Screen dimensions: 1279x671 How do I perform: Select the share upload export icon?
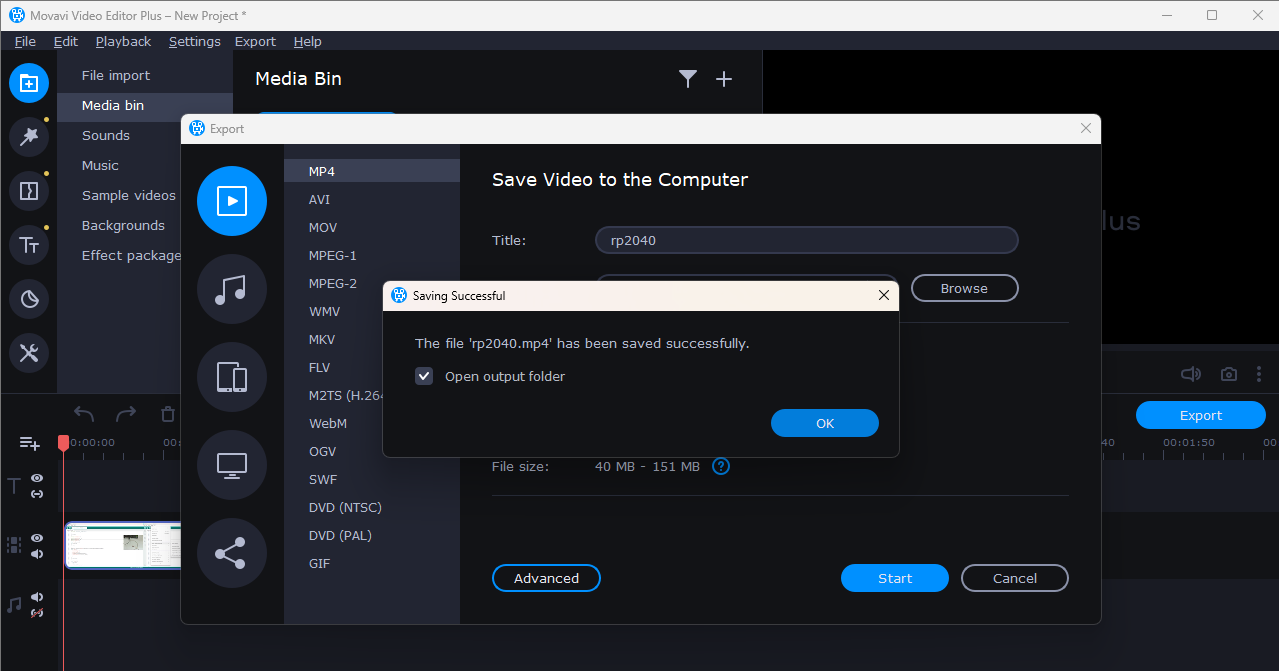click(232, 553)
